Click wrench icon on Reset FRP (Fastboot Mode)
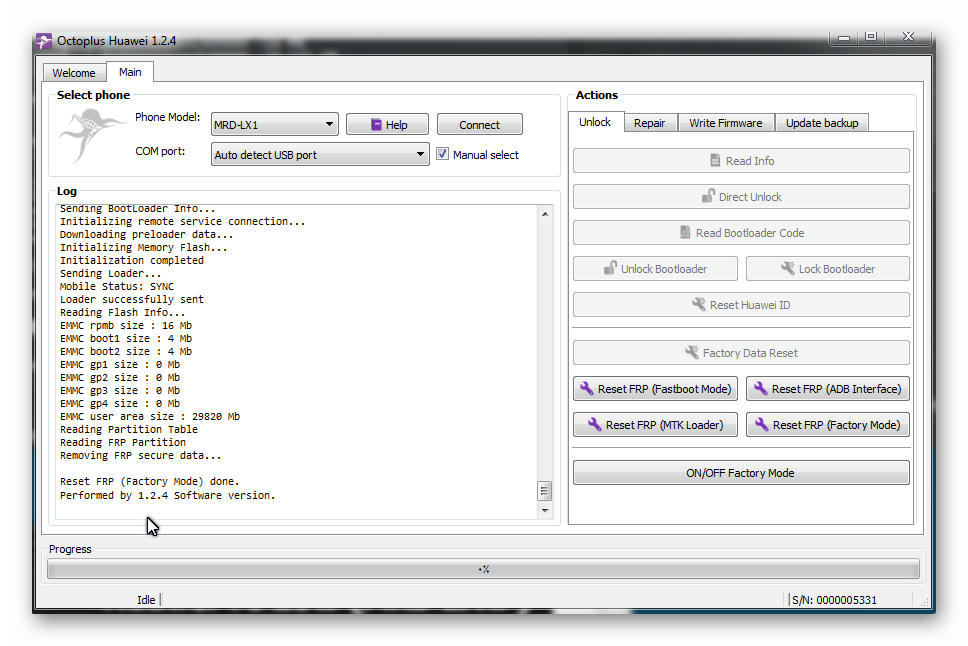 (586, 388)
